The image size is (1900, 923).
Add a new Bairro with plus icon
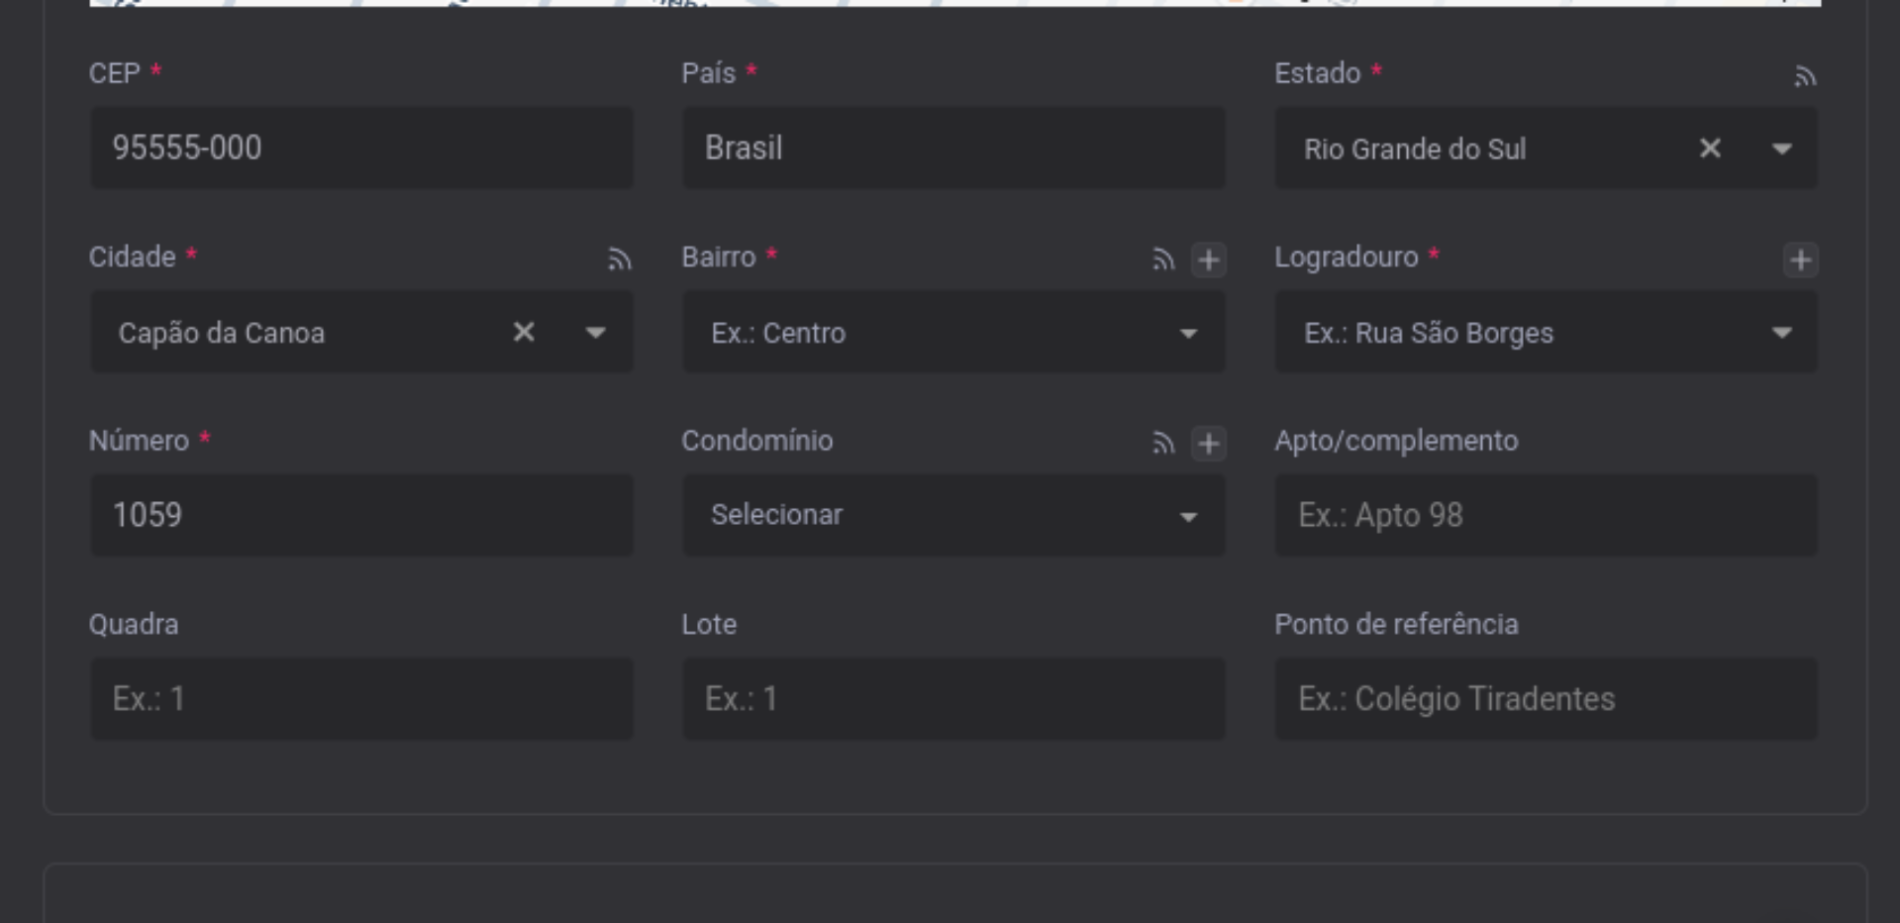coord(1208,260)
